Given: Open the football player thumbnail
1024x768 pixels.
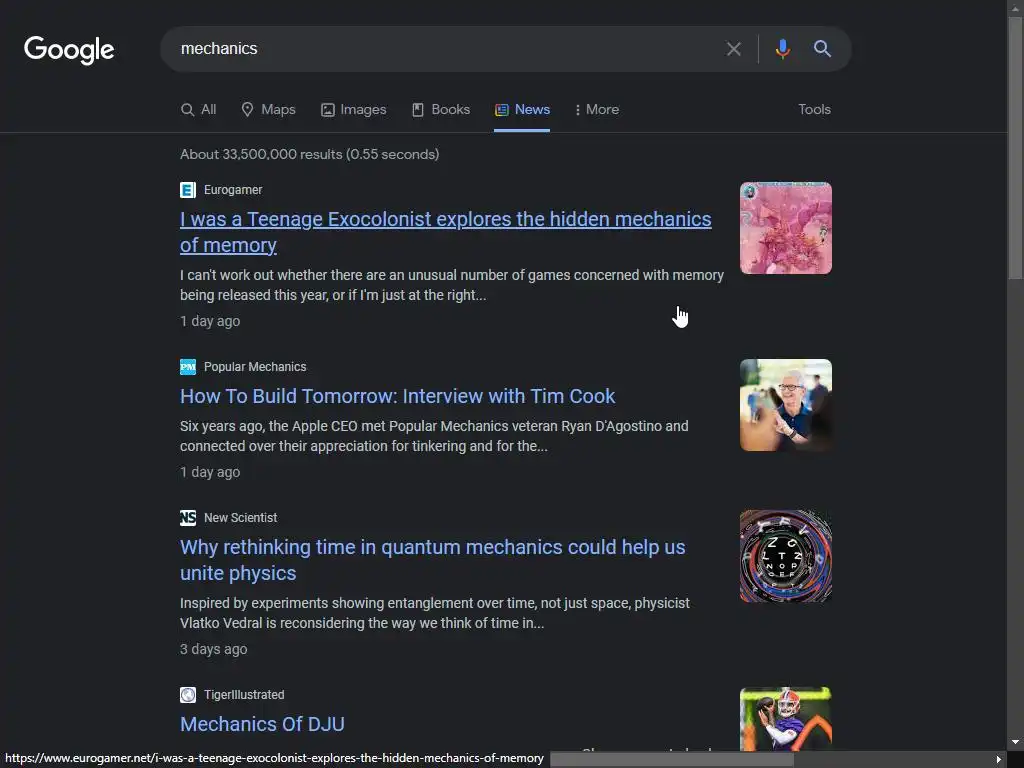Looking at the screenshot, I should 786,718.
